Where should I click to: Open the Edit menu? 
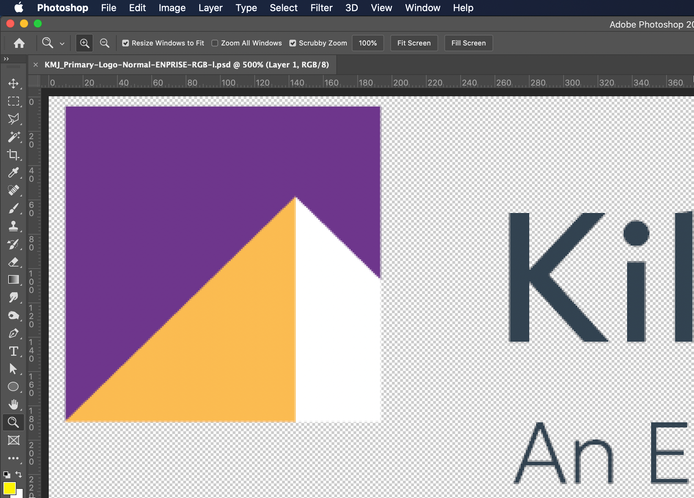click(x=137, y=8)
